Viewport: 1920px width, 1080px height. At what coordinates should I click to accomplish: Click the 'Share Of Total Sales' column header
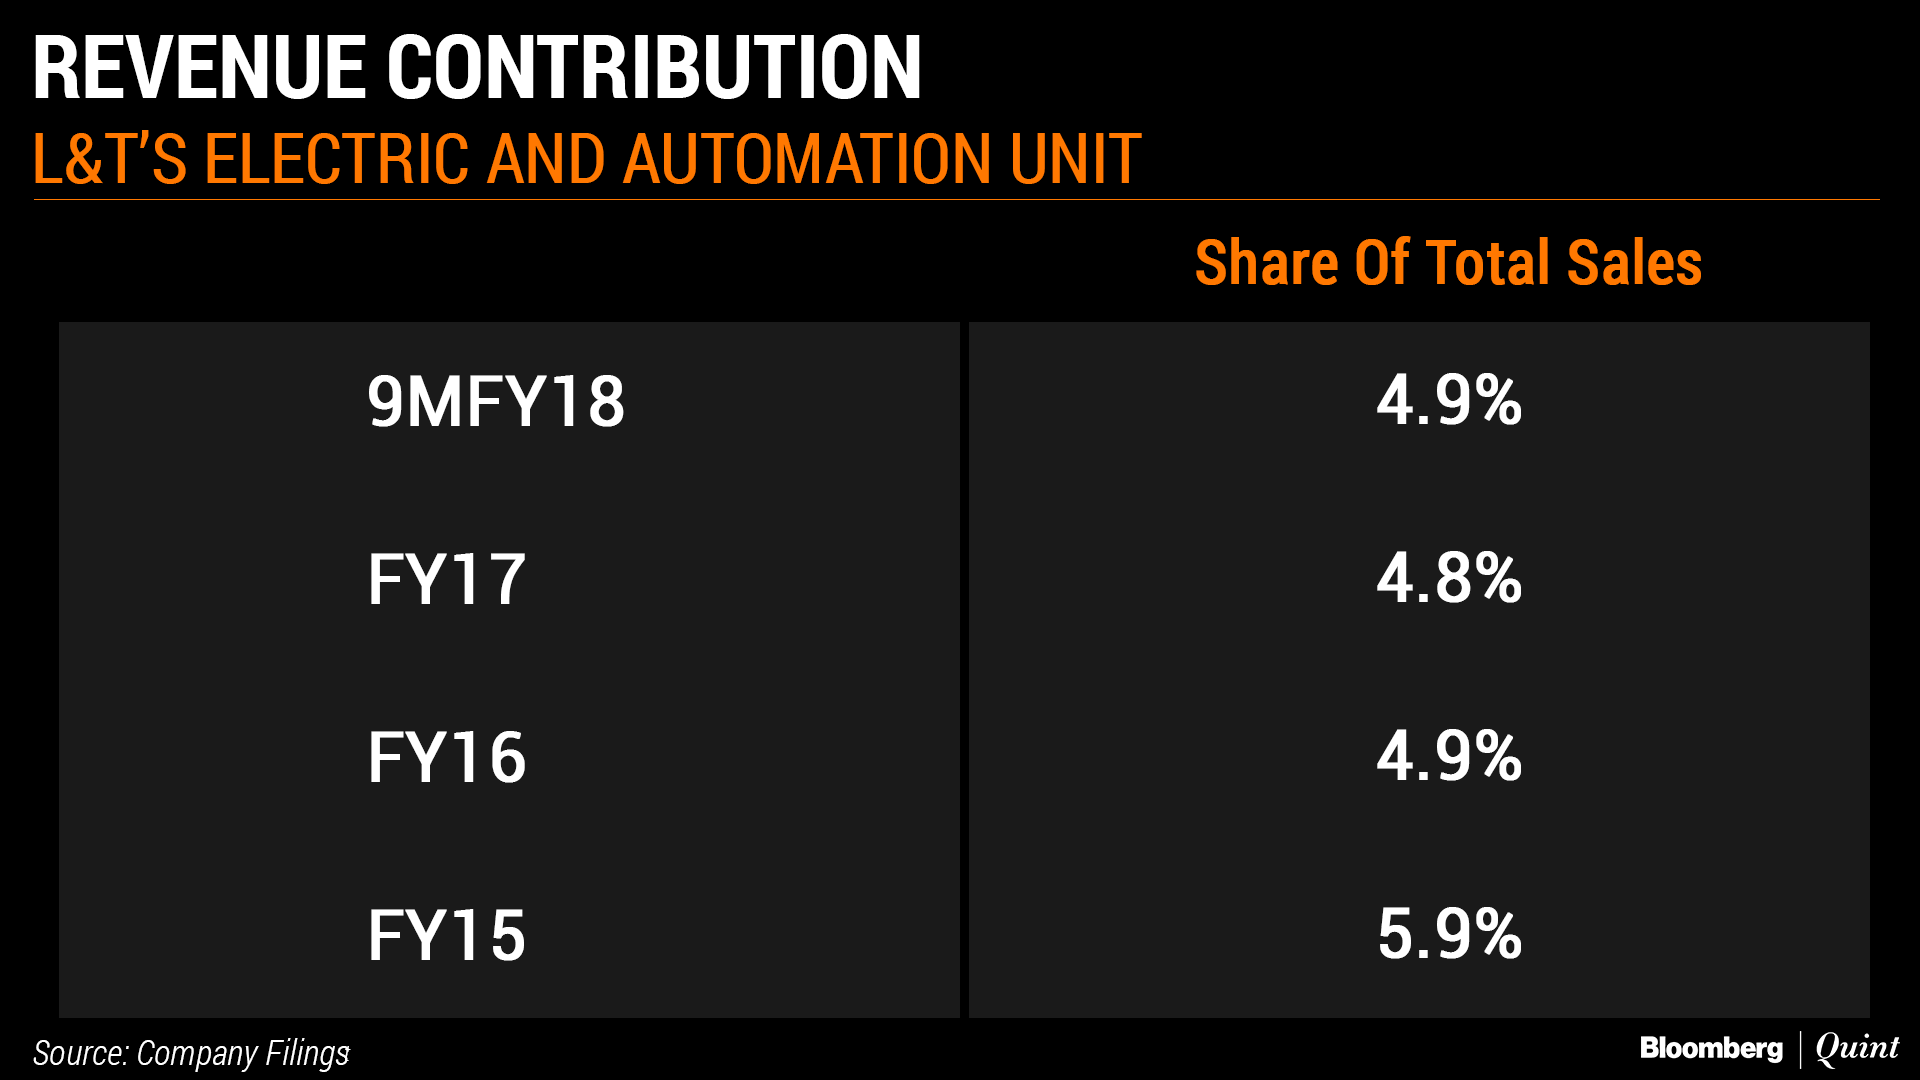point(1448,263)
